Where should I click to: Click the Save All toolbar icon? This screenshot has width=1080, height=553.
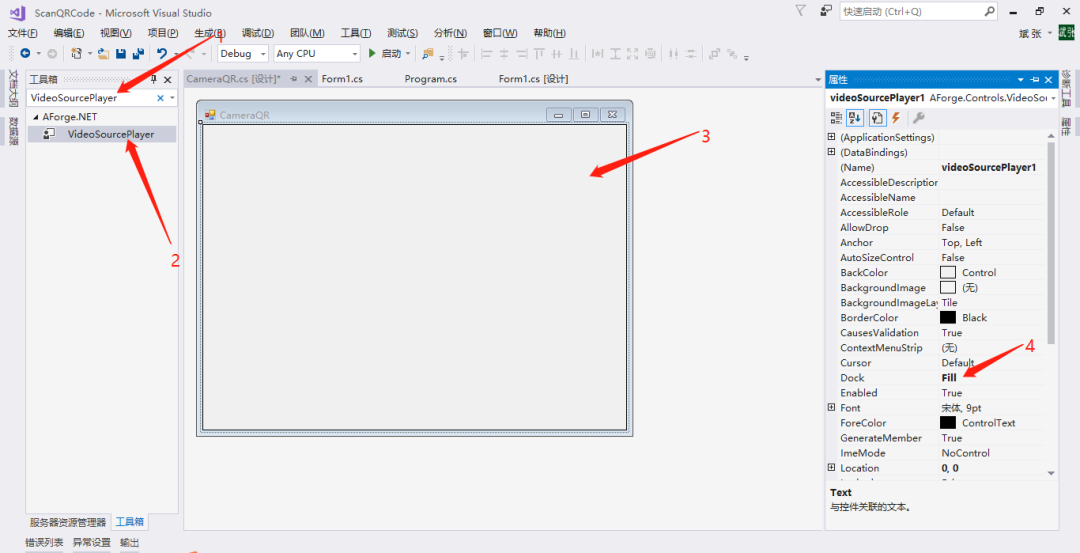(137, 54)
